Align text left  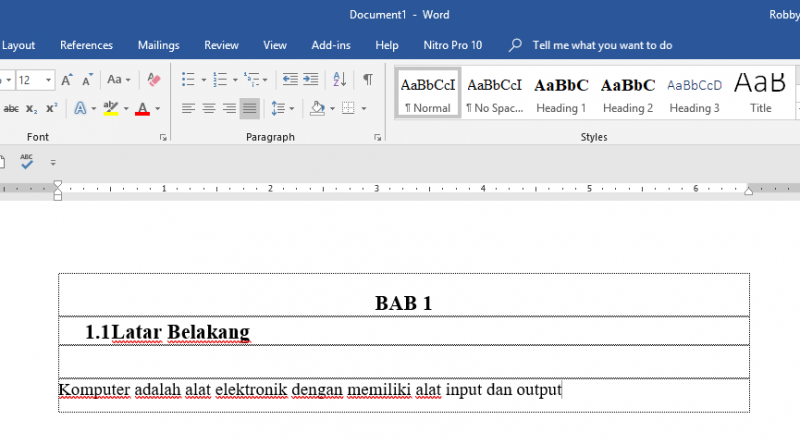tap(188, 109)
